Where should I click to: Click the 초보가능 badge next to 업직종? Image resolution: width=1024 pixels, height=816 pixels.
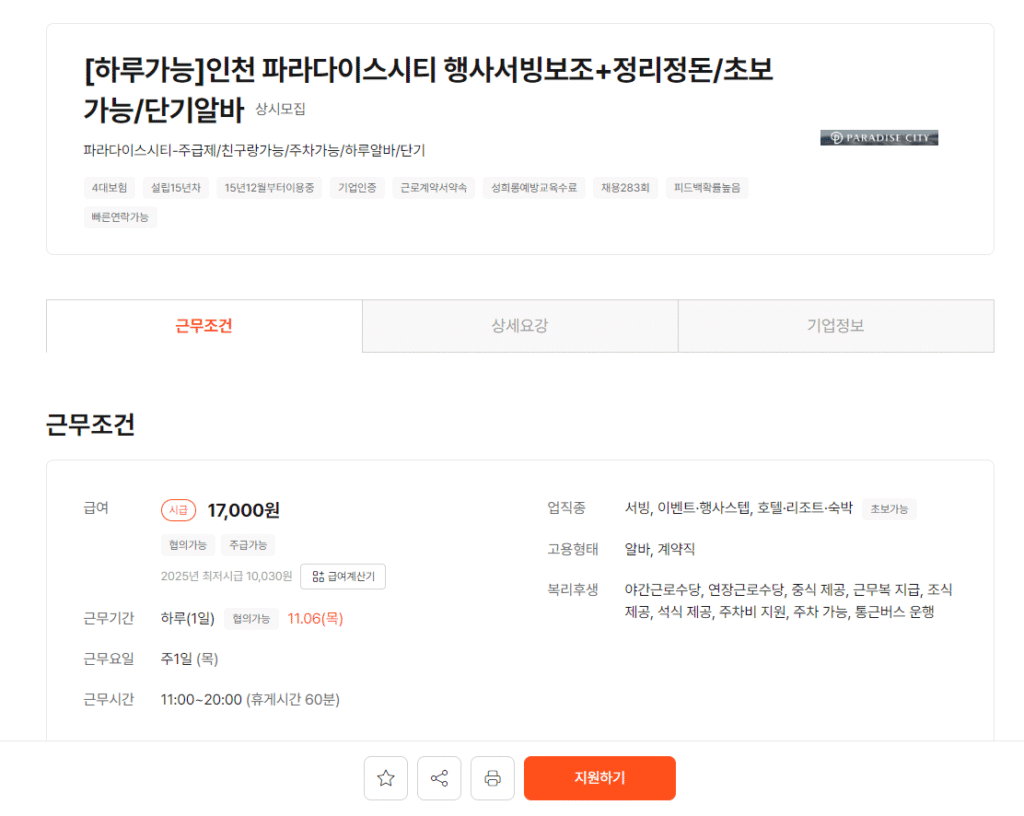888,508
